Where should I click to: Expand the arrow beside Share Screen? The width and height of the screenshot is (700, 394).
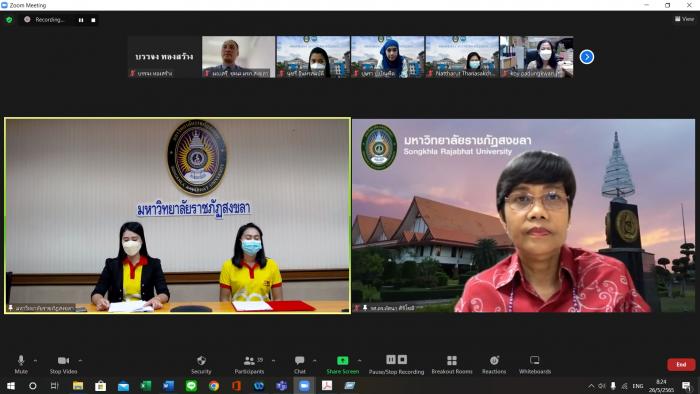[x=360, y=361]
